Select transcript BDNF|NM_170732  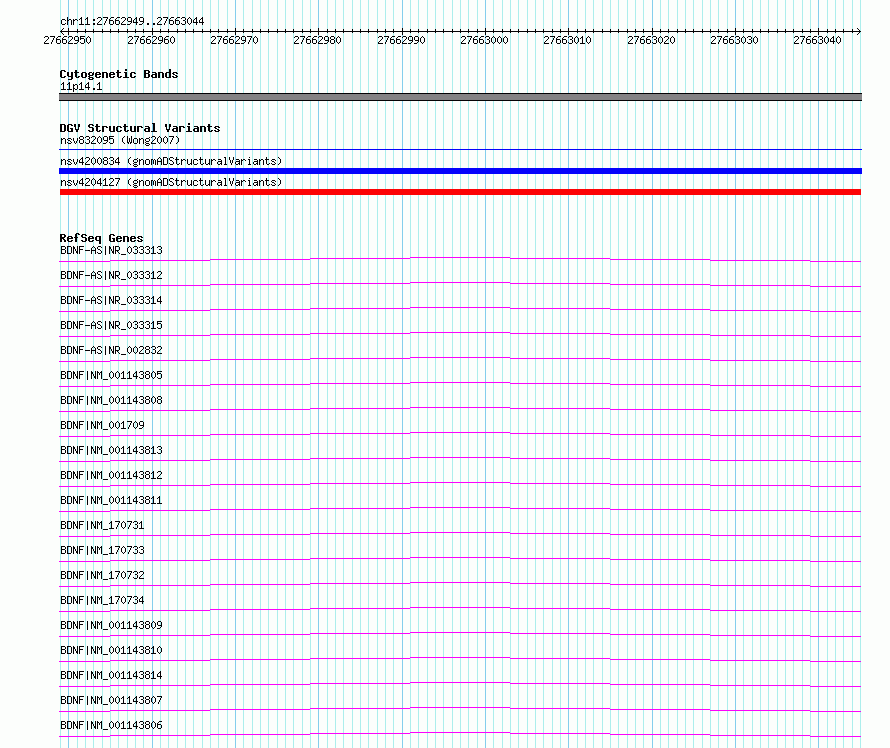(x=102, y=575)
